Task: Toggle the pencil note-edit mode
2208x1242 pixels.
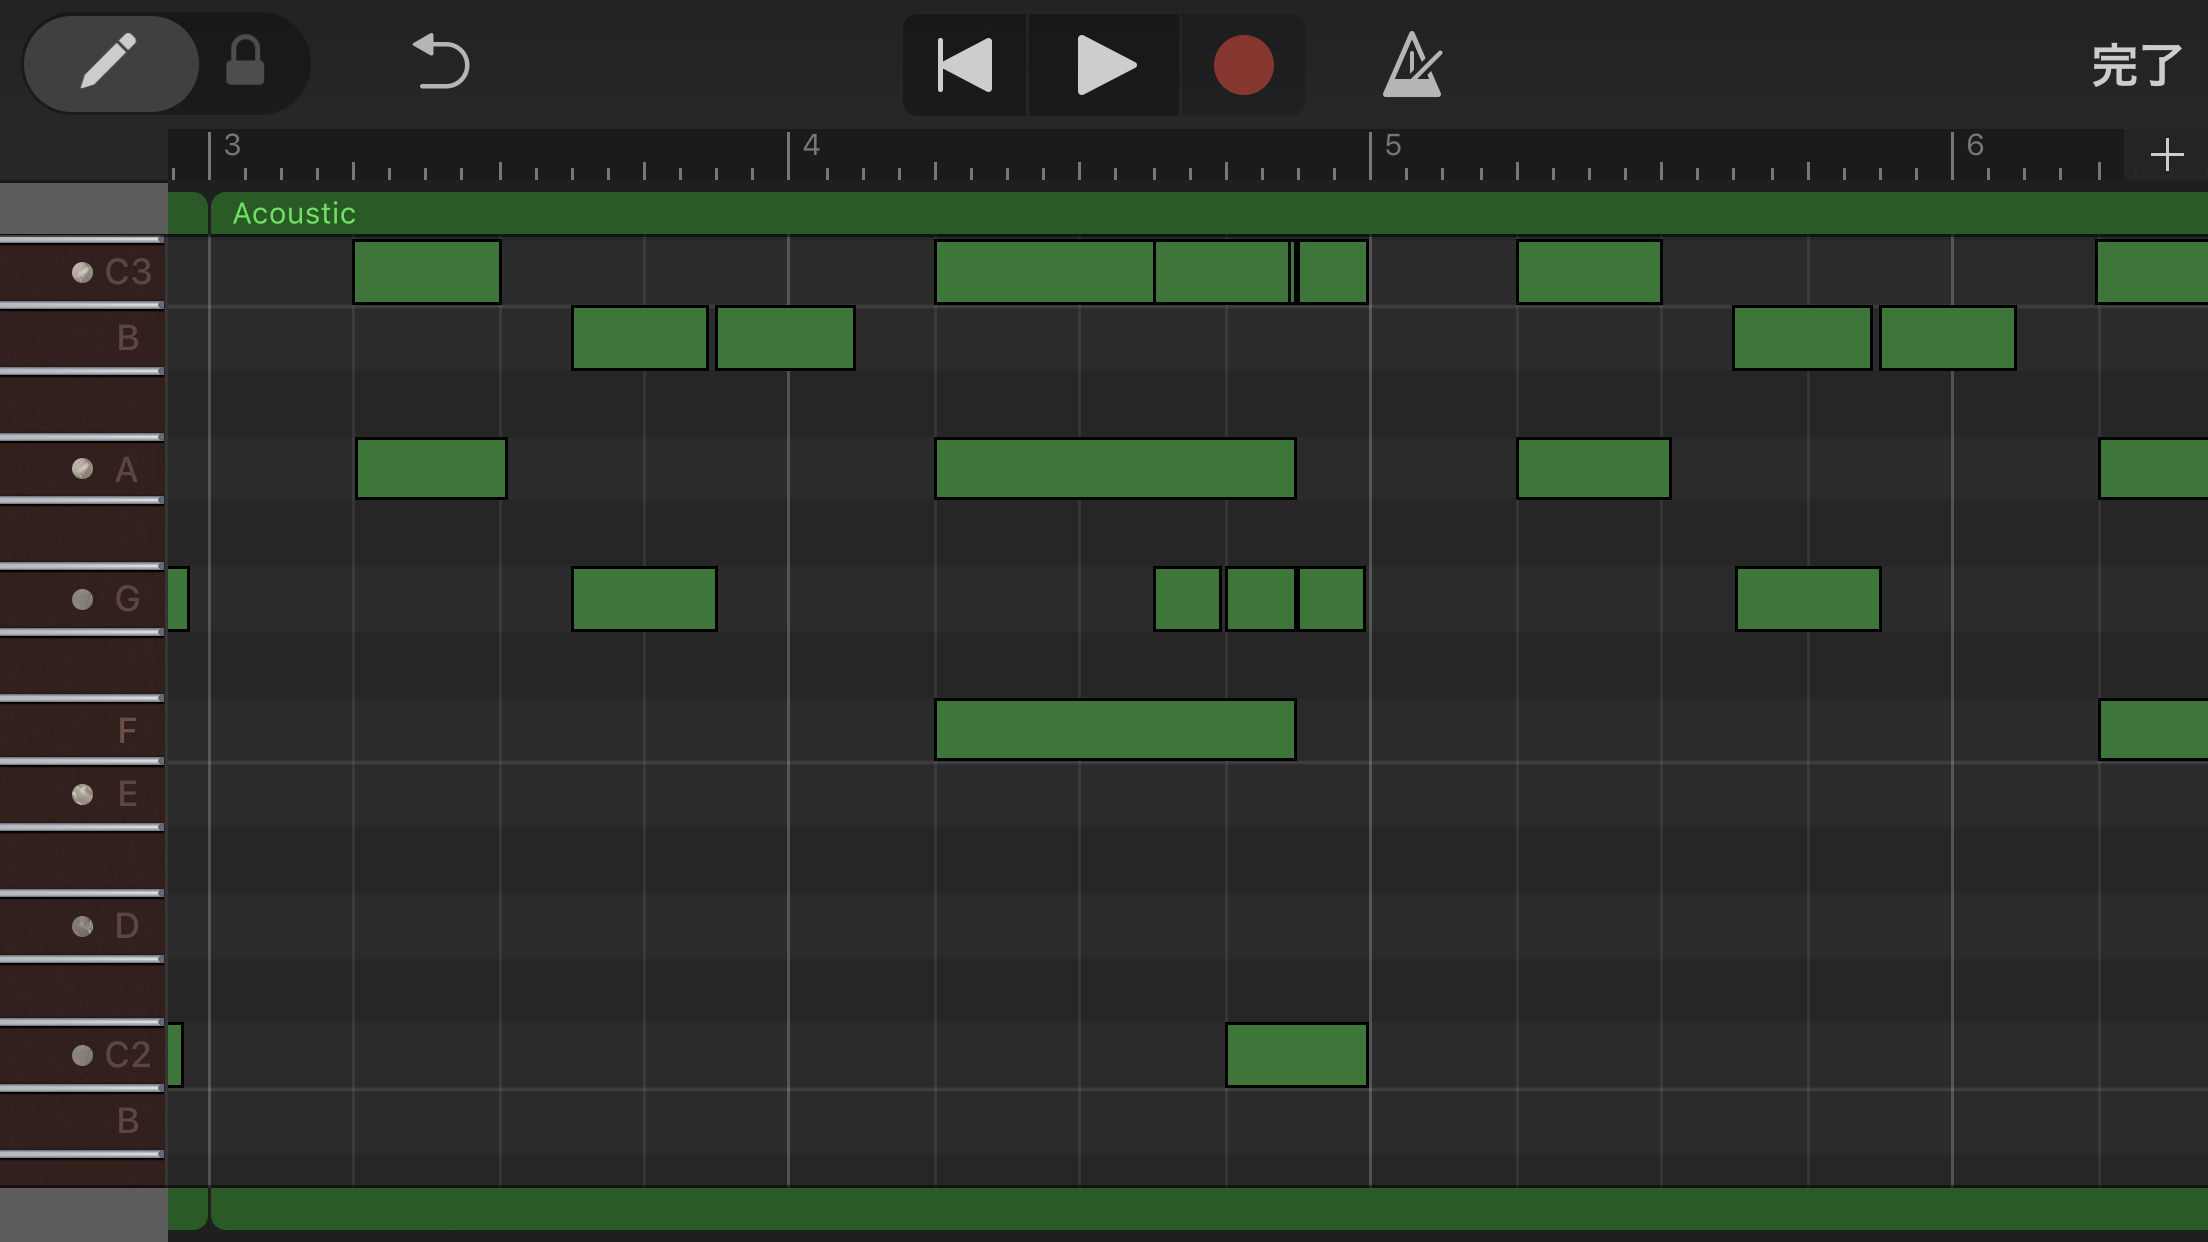Action: tap(110, 63)
